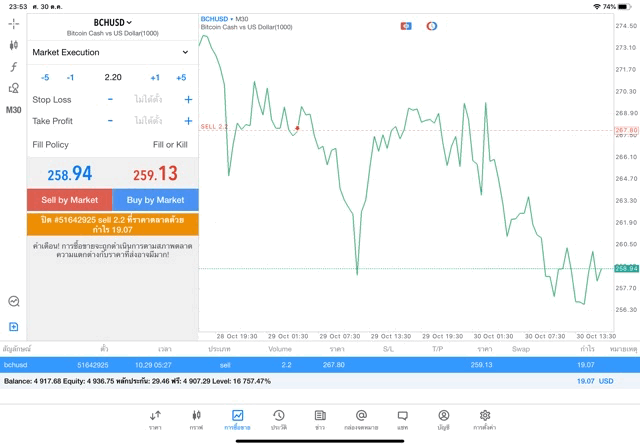Tap the Balance and Equity summary line
The width and height of the screenshot is (640, 447).
click(137, 381)
